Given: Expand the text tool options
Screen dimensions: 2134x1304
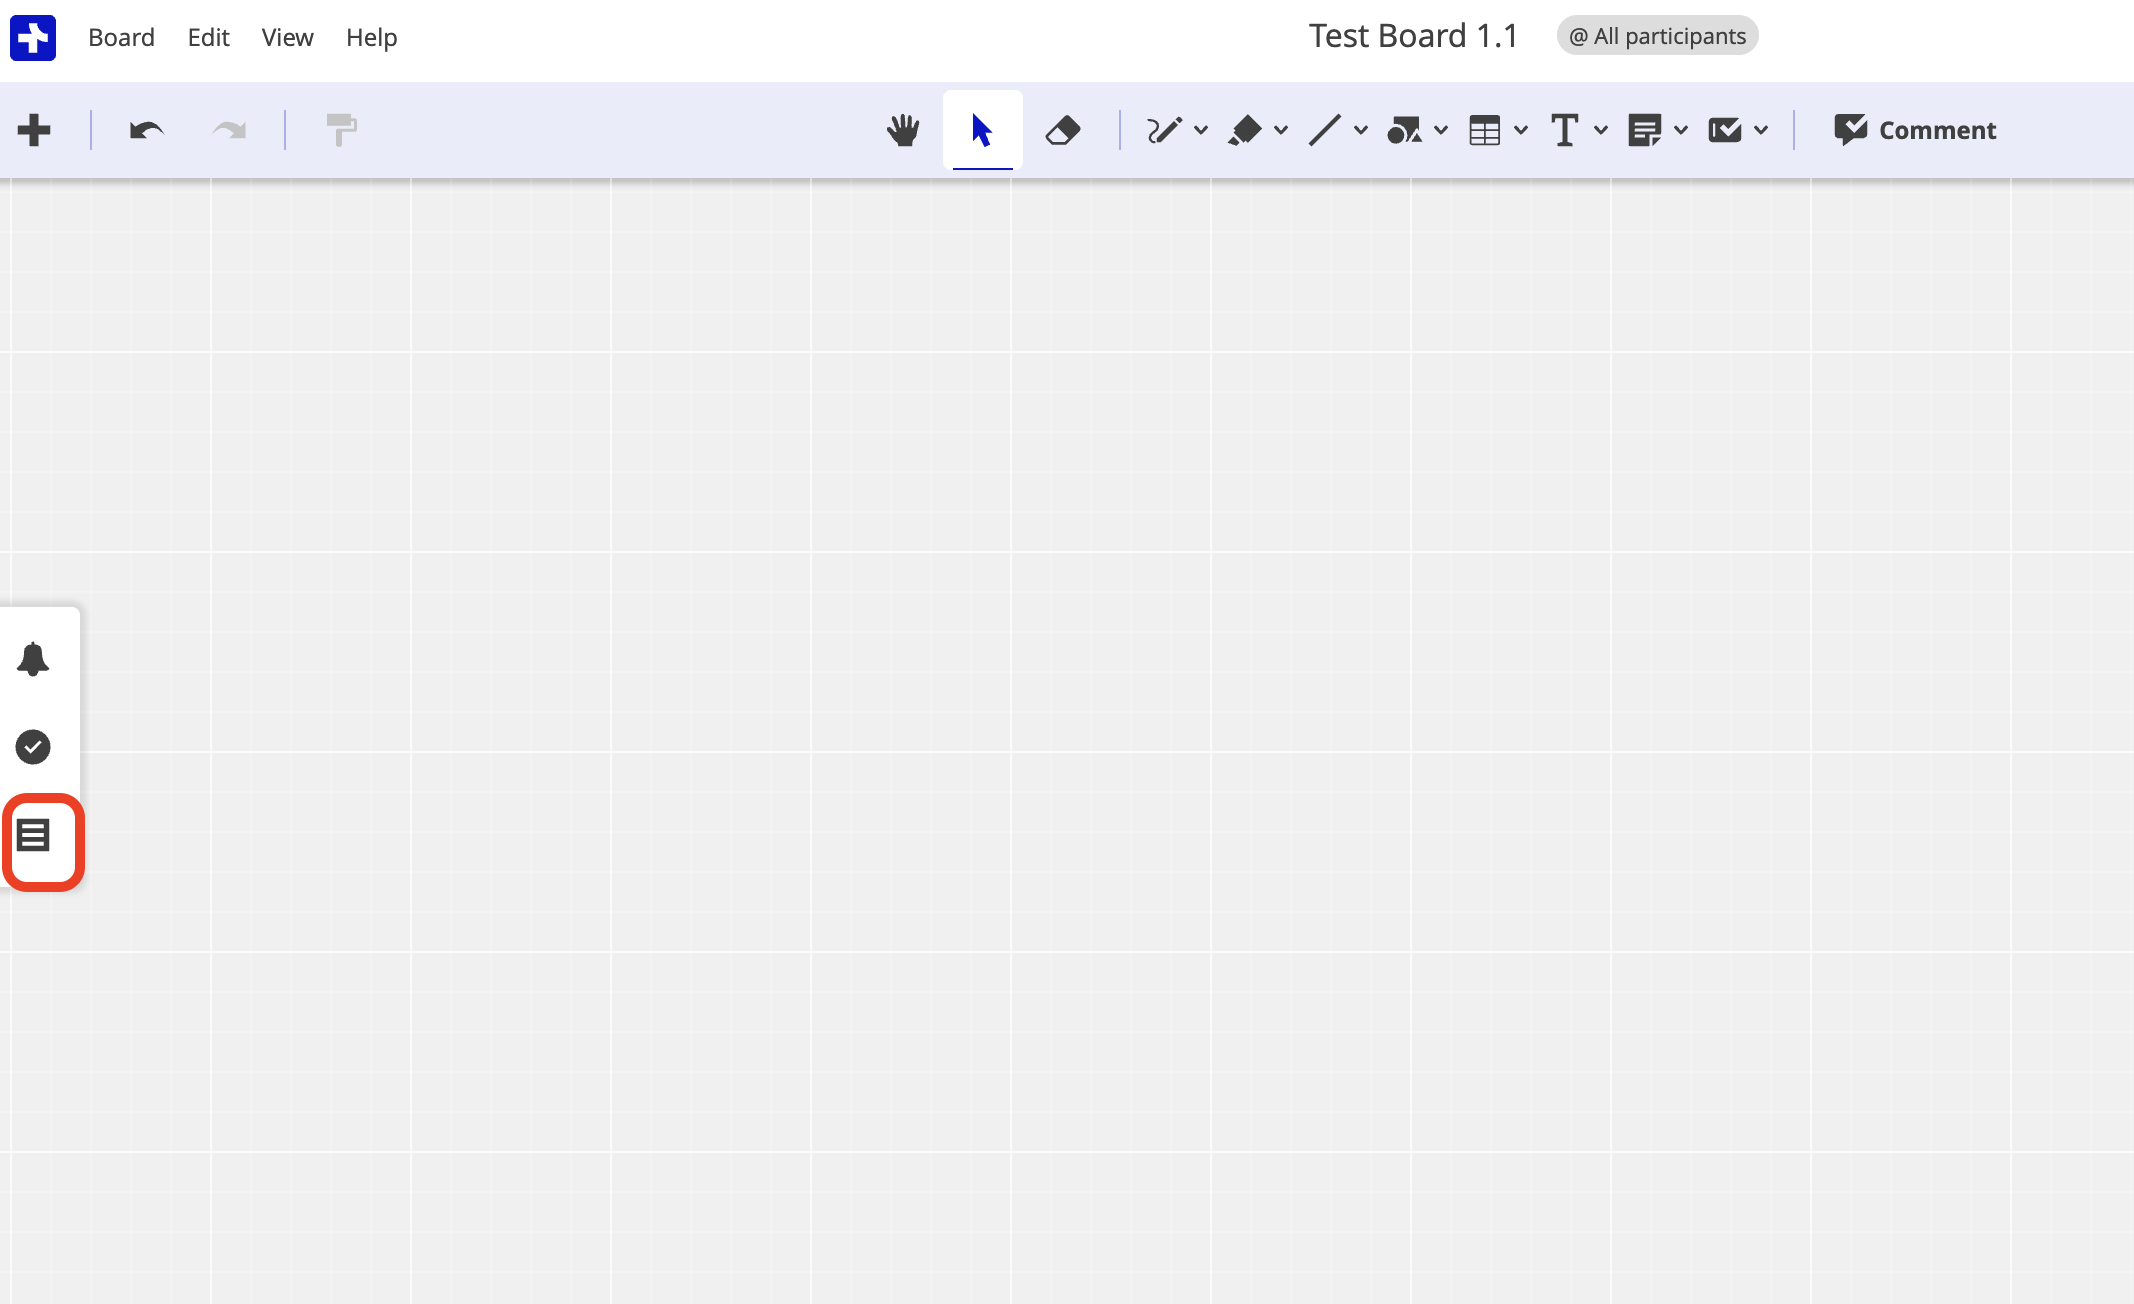Looking at the screenshot, I should click(1601, 130).
